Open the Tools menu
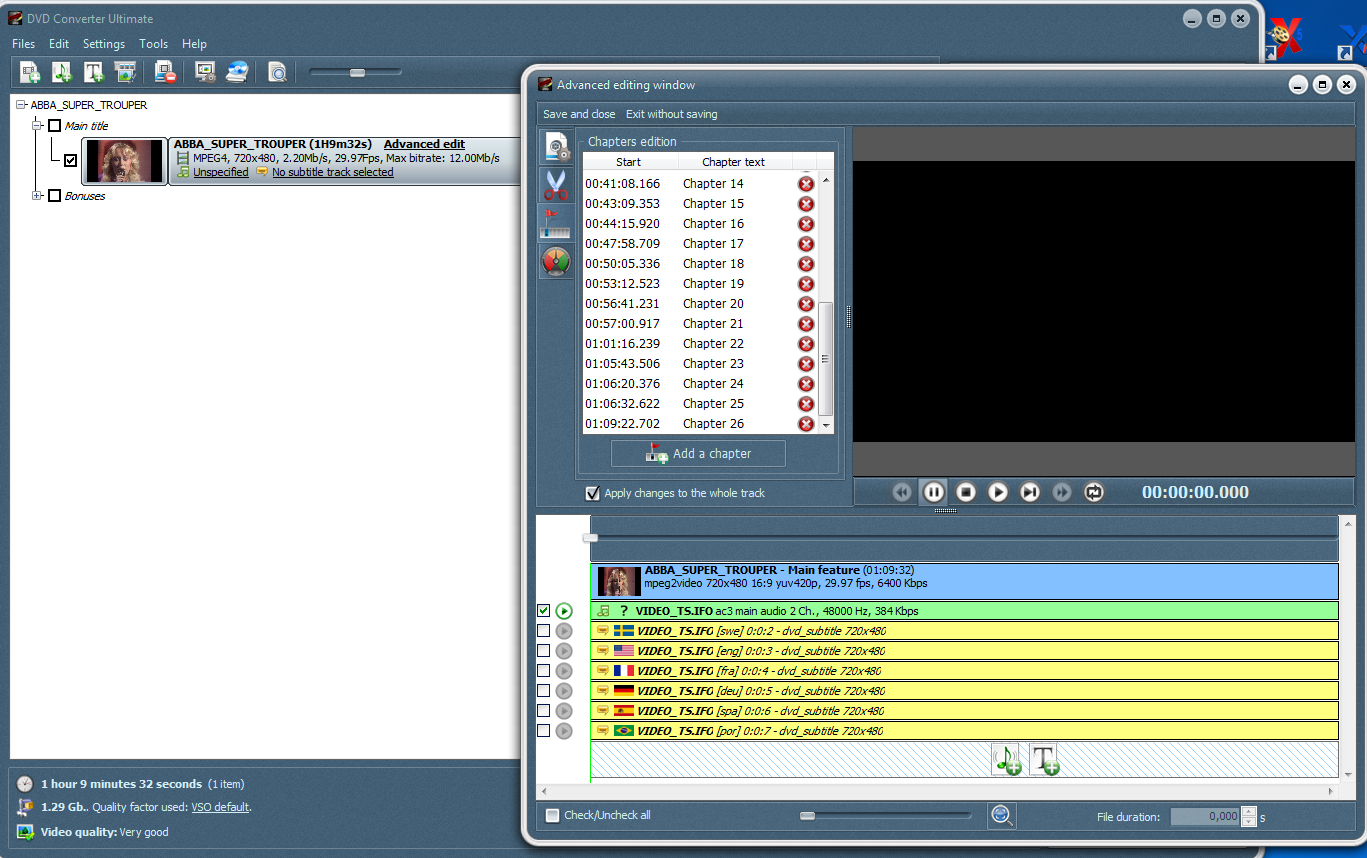 coord(153,44)
